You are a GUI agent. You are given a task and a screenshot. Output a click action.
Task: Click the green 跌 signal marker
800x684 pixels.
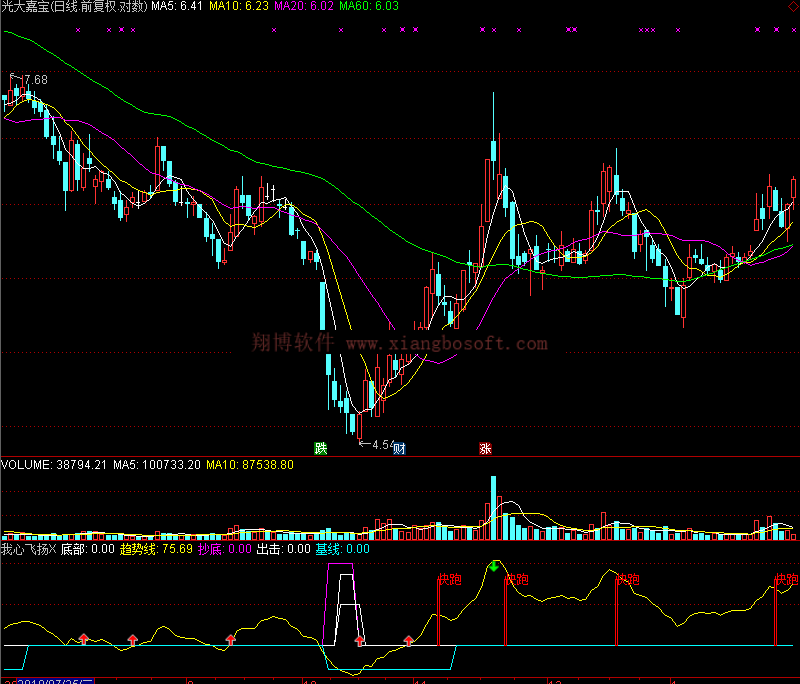point(320,448)
